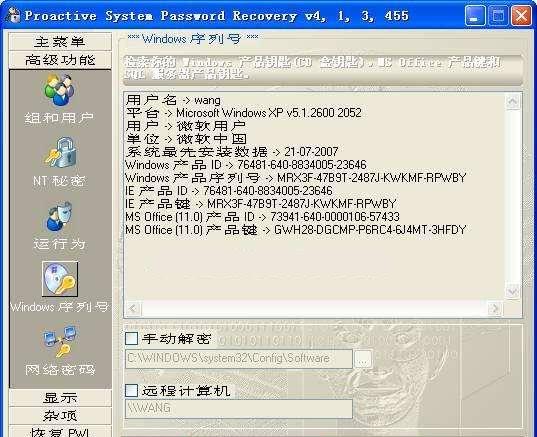Select the 平台 Microsoft Windows XP line

tap(243, 113)
